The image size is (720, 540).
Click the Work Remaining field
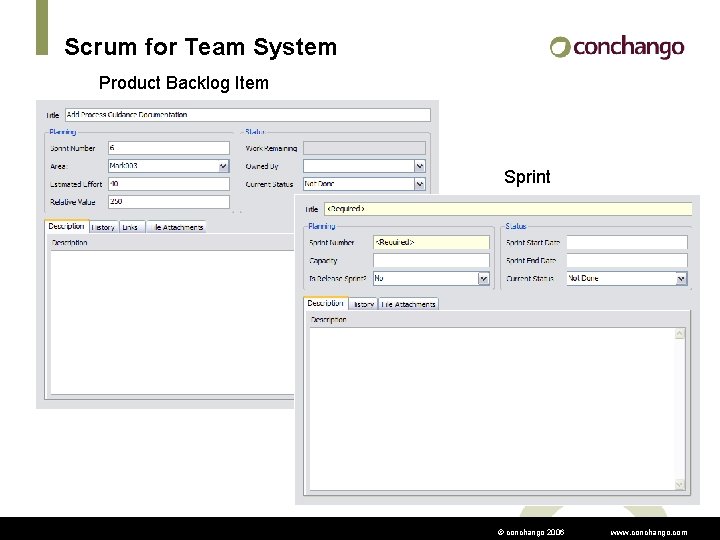tap(364, 148)
